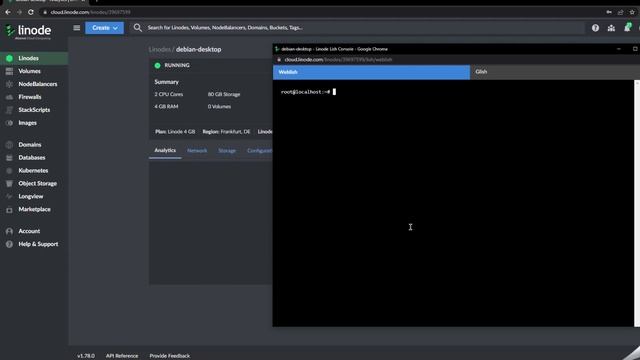Click the browser reload icon
This screenshot has height=360, width=640.
(31, 12)
